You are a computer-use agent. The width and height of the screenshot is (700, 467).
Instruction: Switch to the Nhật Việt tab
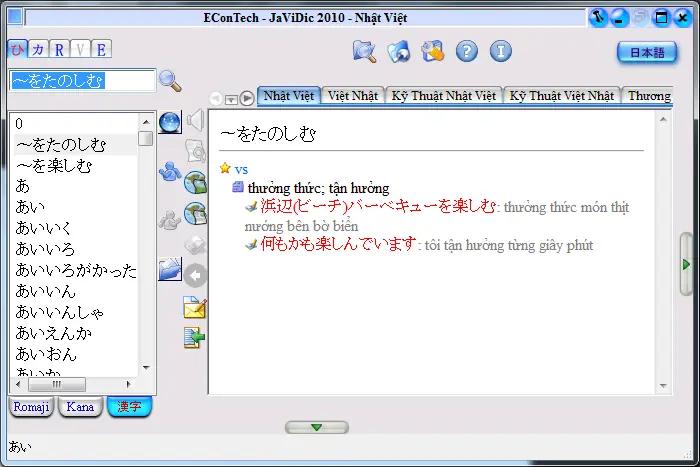289,96
